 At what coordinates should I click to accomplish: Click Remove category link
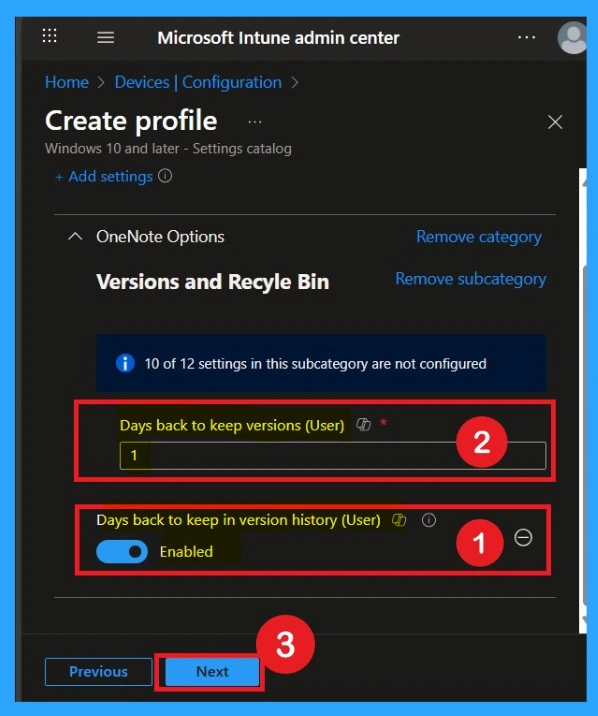click(x=479, y=237)
